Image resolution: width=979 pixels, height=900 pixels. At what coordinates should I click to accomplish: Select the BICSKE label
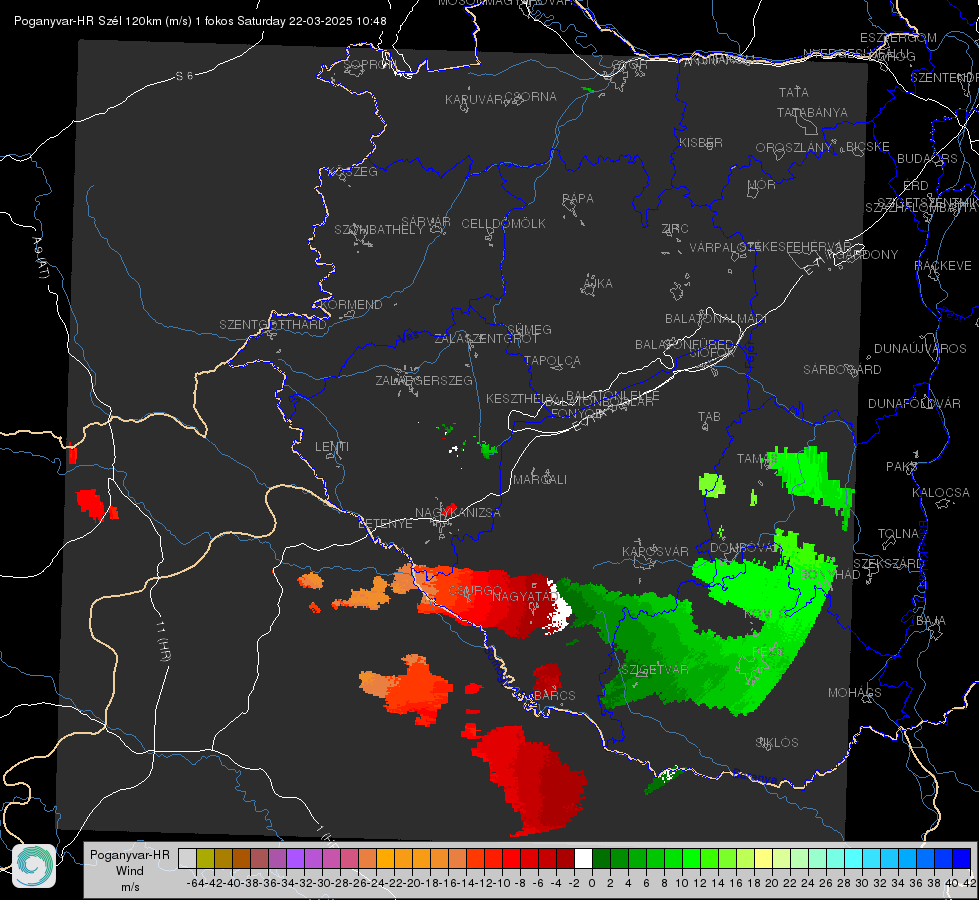[867, 147]
